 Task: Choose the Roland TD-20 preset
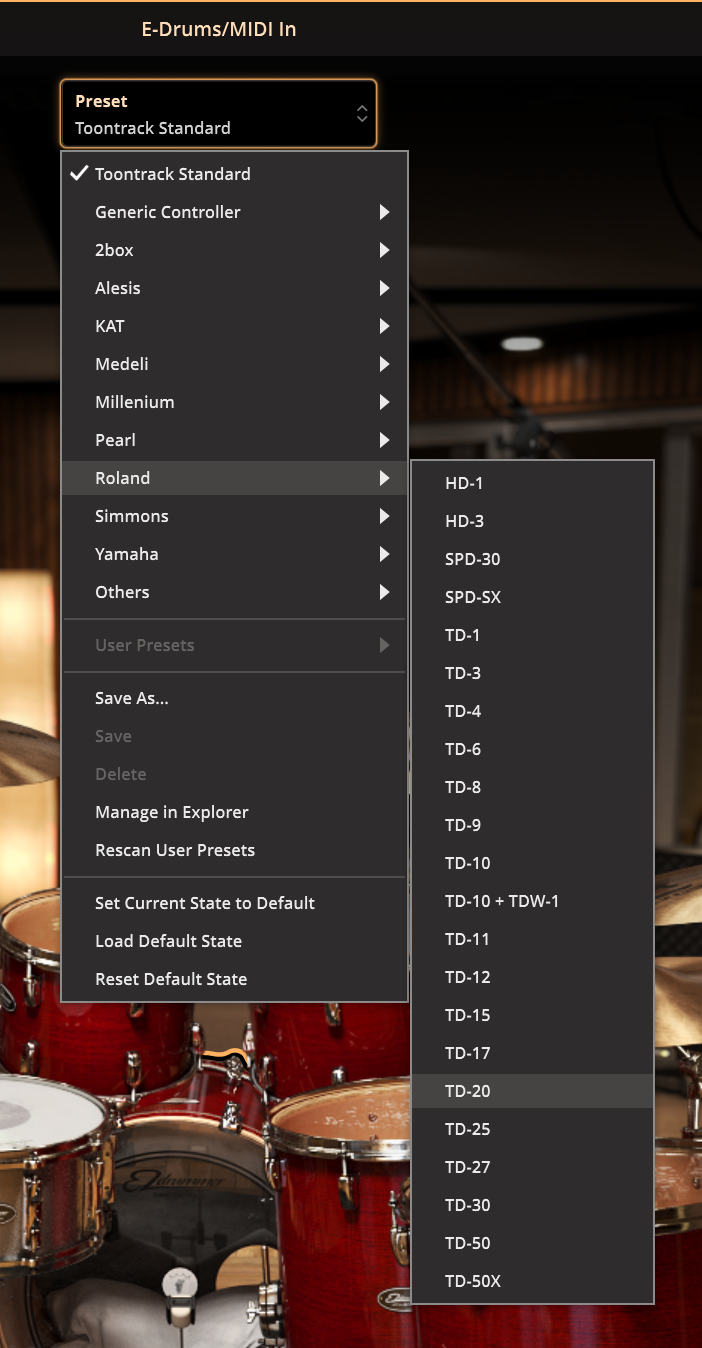coord(468,1091)
